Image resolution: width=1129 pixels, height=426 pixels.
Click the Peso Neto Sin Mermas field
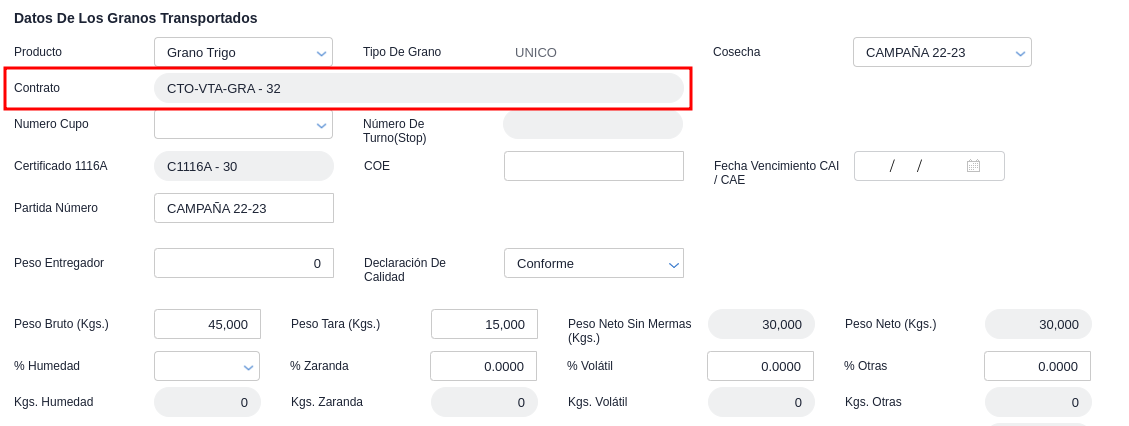[761, 324]
